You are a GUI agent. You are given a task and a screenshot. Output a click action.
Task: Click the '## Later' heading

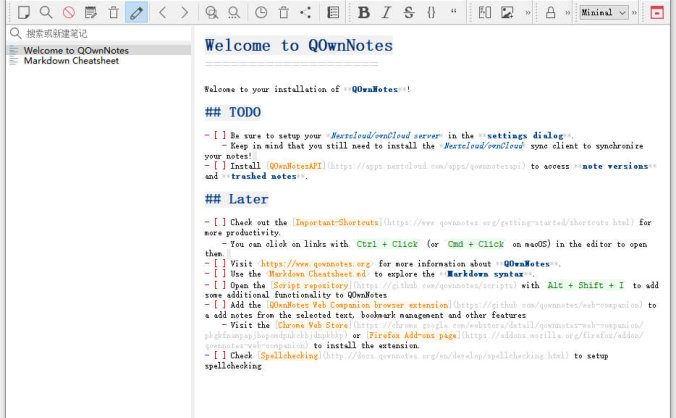237,200
